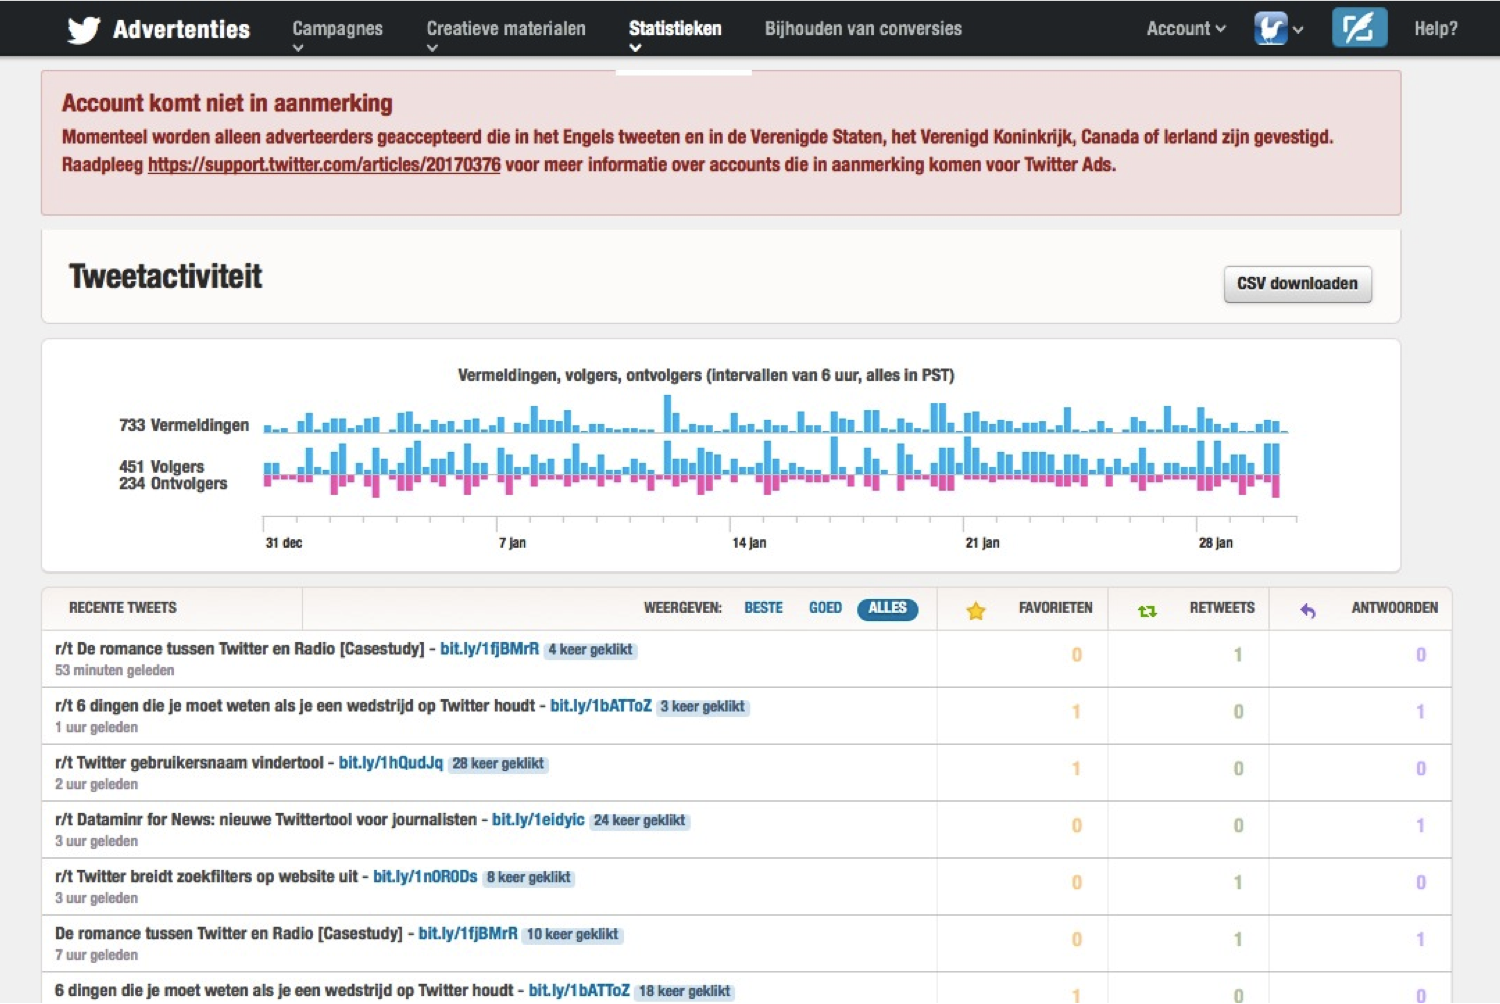This screenshot has width=1500, height=1004.
Task: Click the chevron next to profile avatar
Action: click(x=1298, y=30)
